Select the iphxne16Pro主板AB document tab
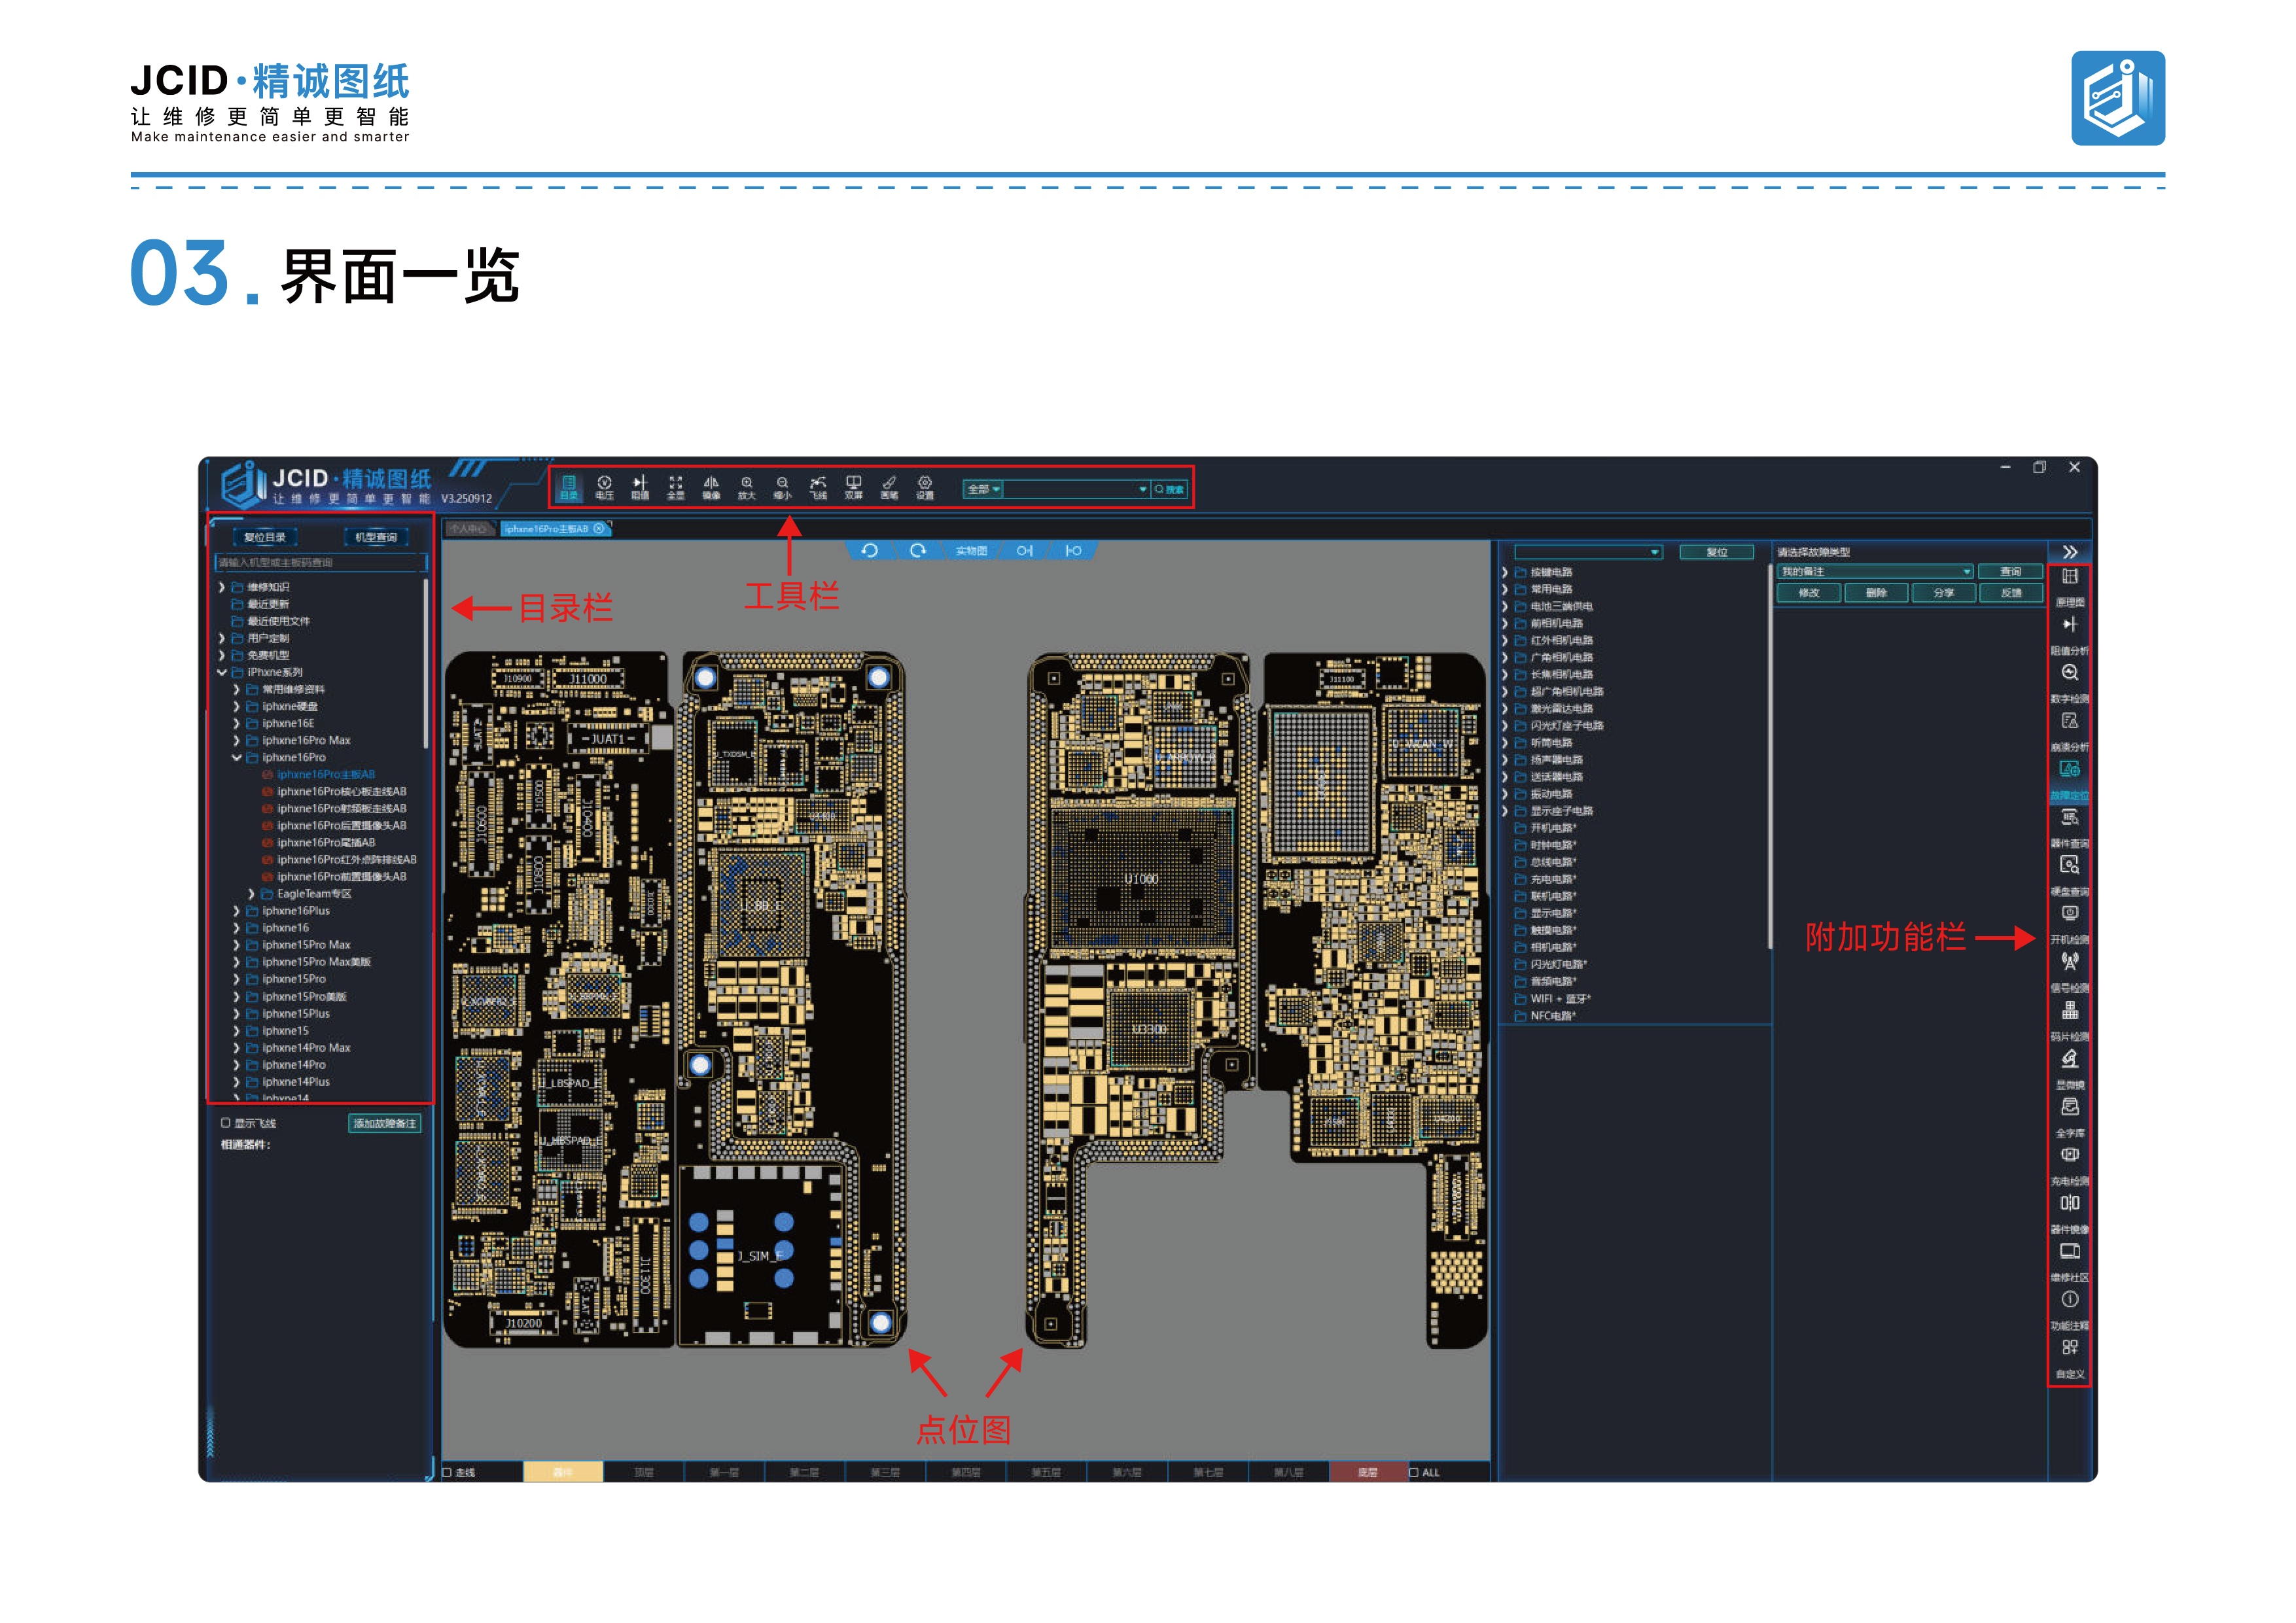Image resolution: width=2296 pixels, height=1623 pixels. click(x=547, y=529)
